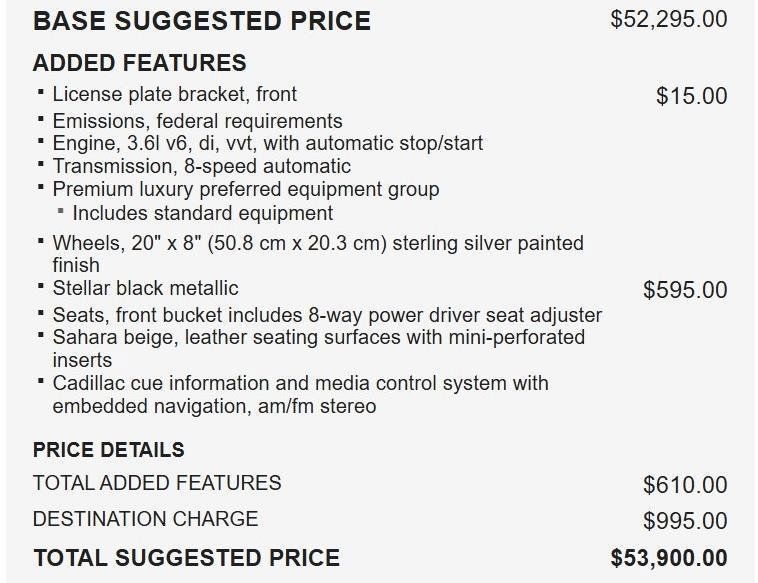Screen dimensions: 758x583
Task: Select the Added Features heading
Action: coord(139,63)
